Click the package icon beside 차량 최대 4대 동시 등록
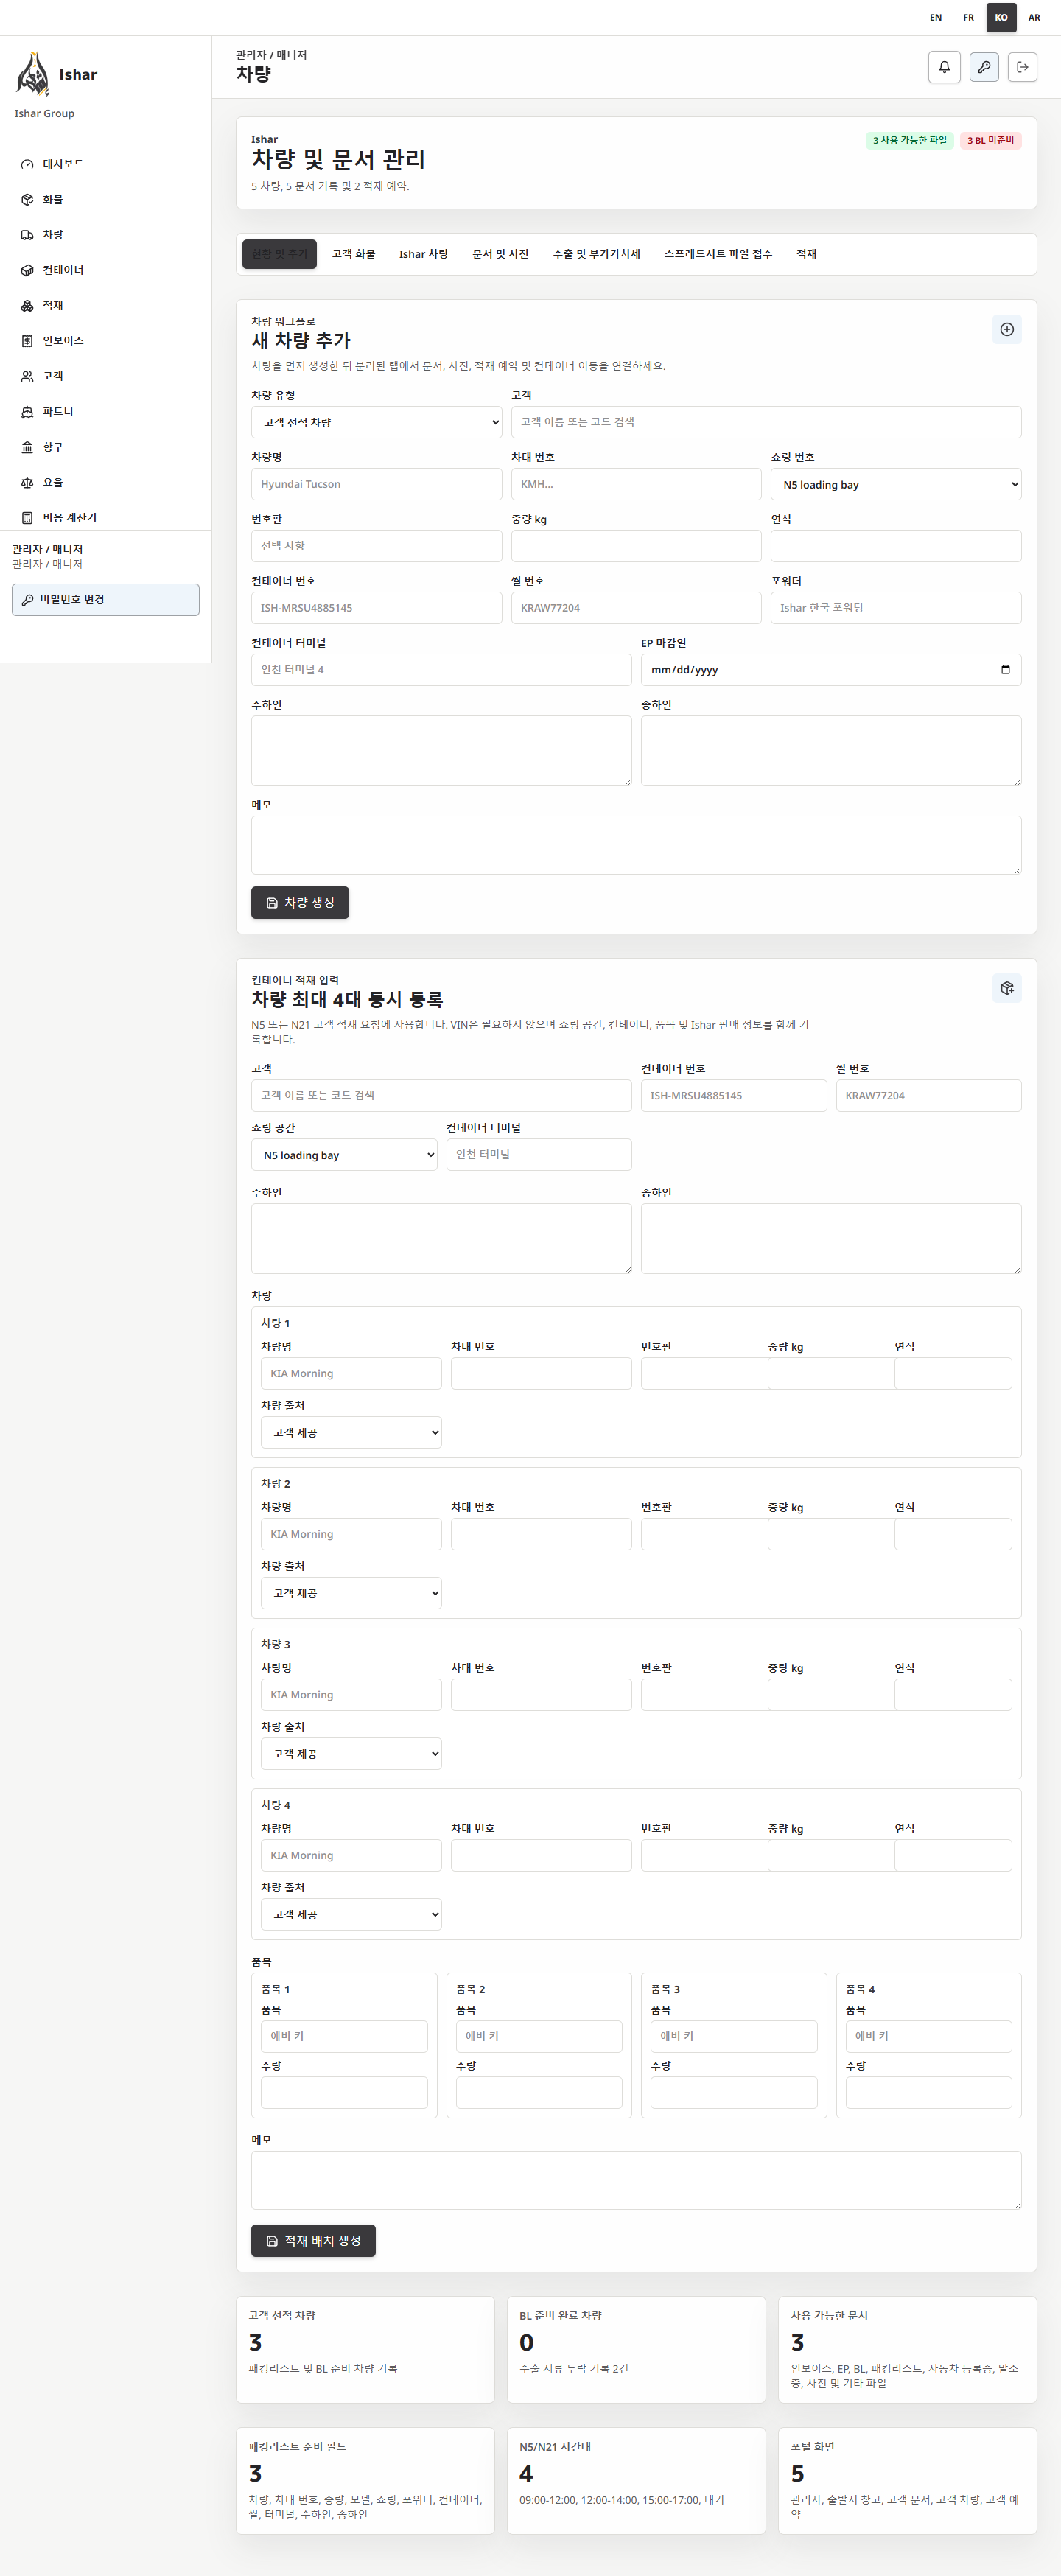 coord(1007,988)
